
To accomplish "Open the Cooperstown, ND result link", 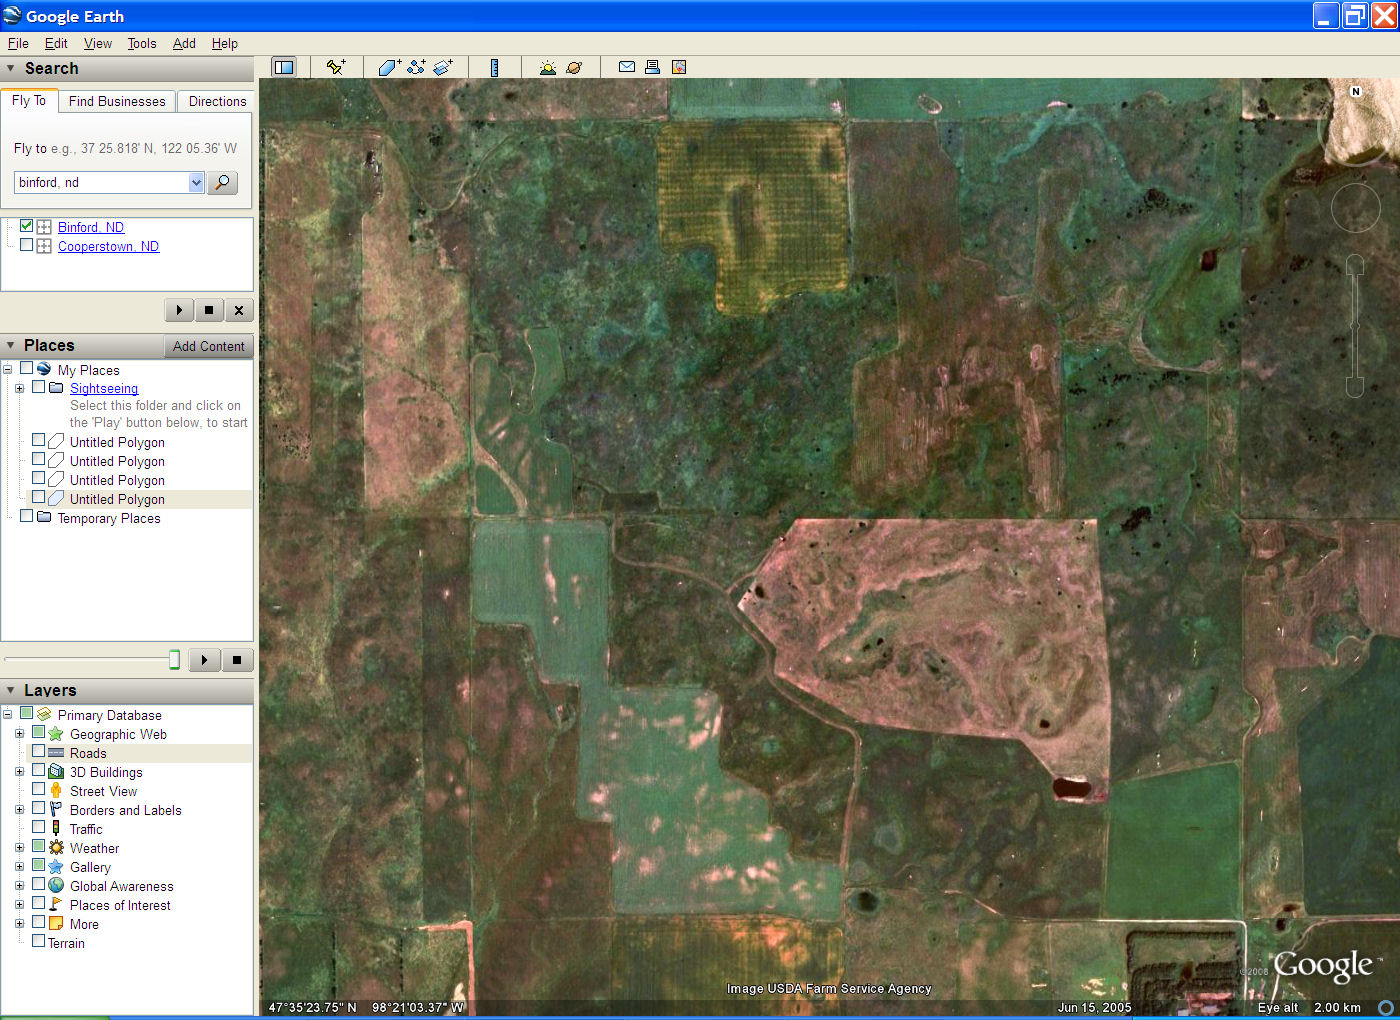I will click(108, 246).
